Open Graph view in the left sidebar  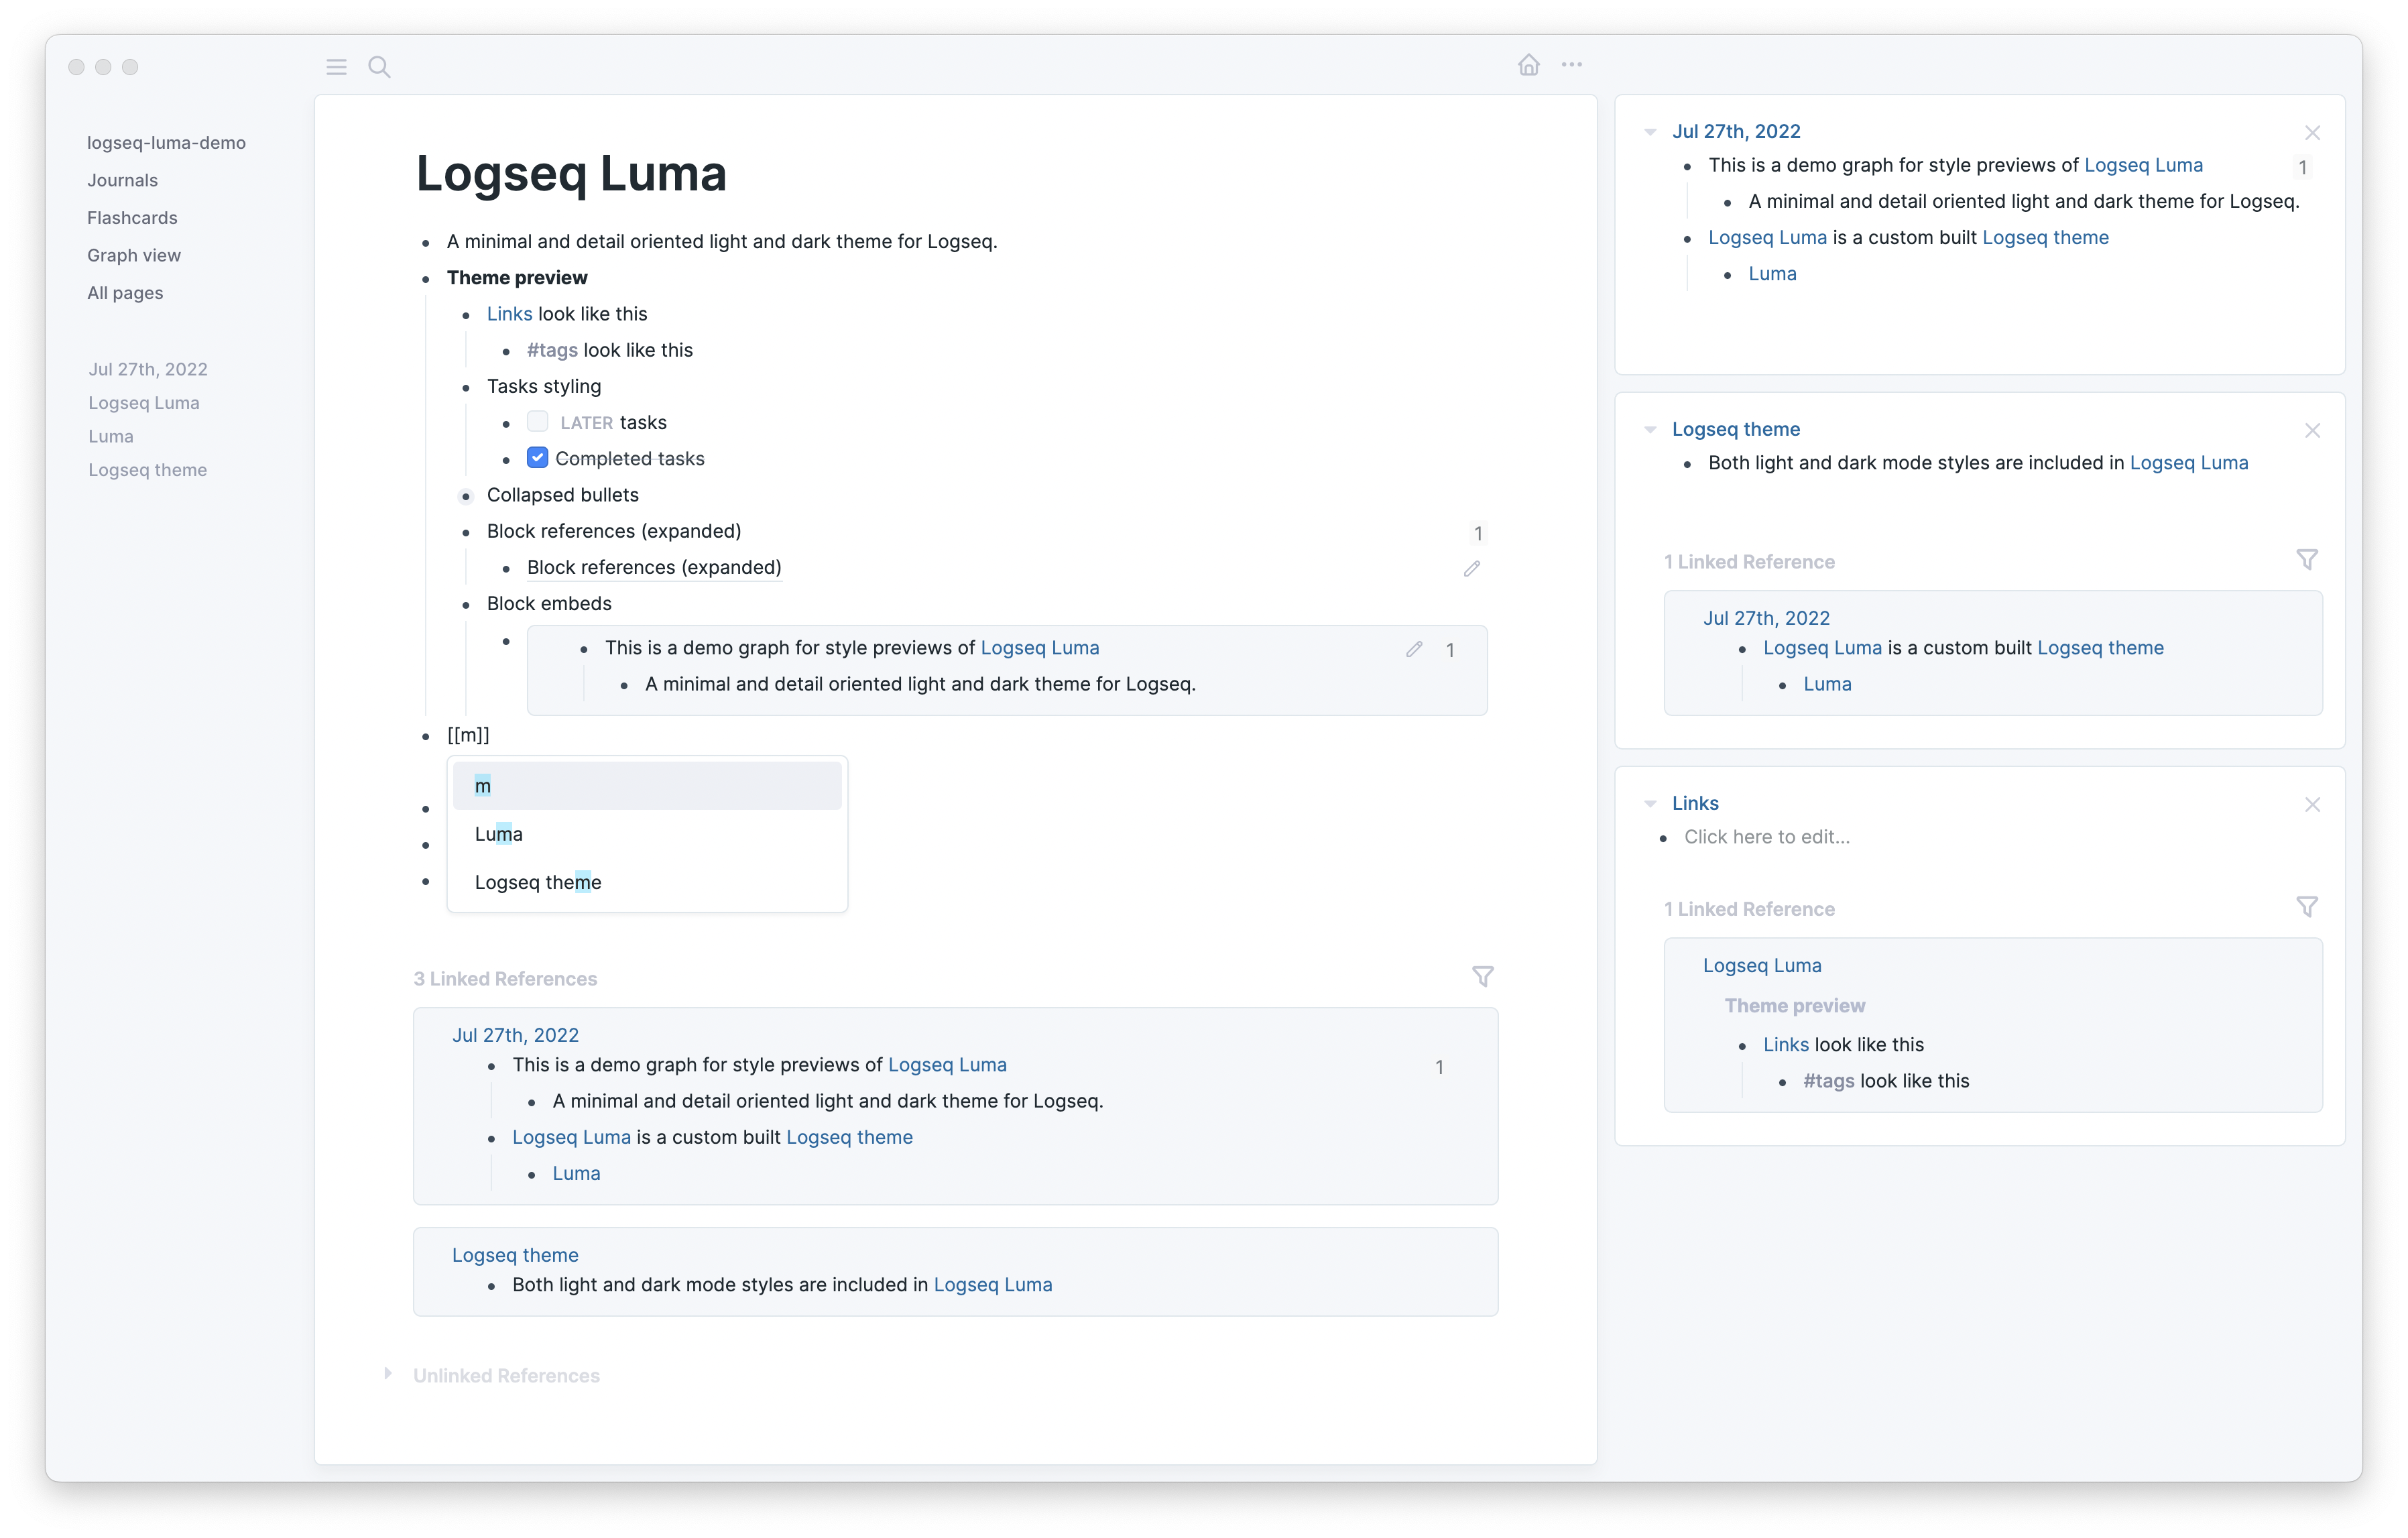pos(134,255)
